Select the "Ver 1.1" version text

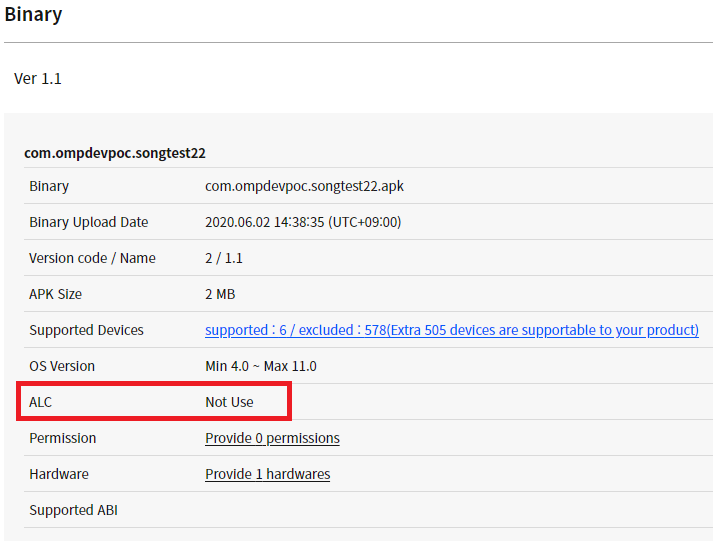point(38,78)
